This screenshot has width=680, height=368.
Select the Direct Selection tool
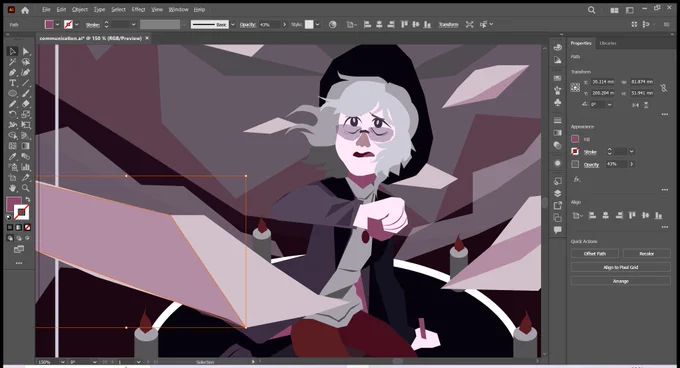[x=26, y=52]
